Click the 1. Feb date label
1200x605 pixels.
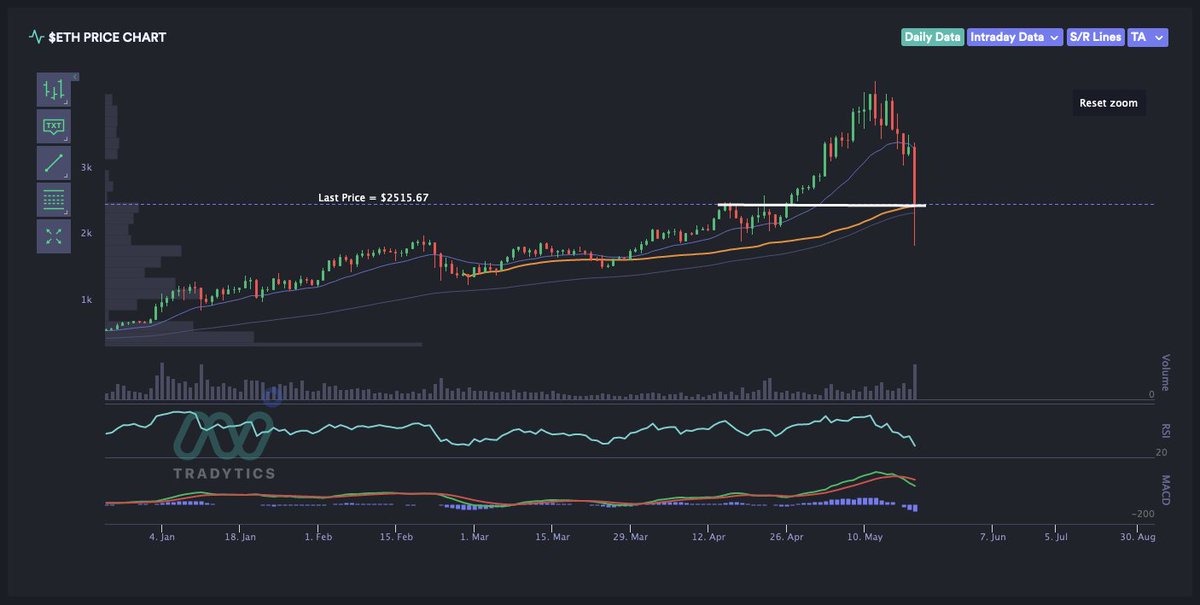pos(318,537)
